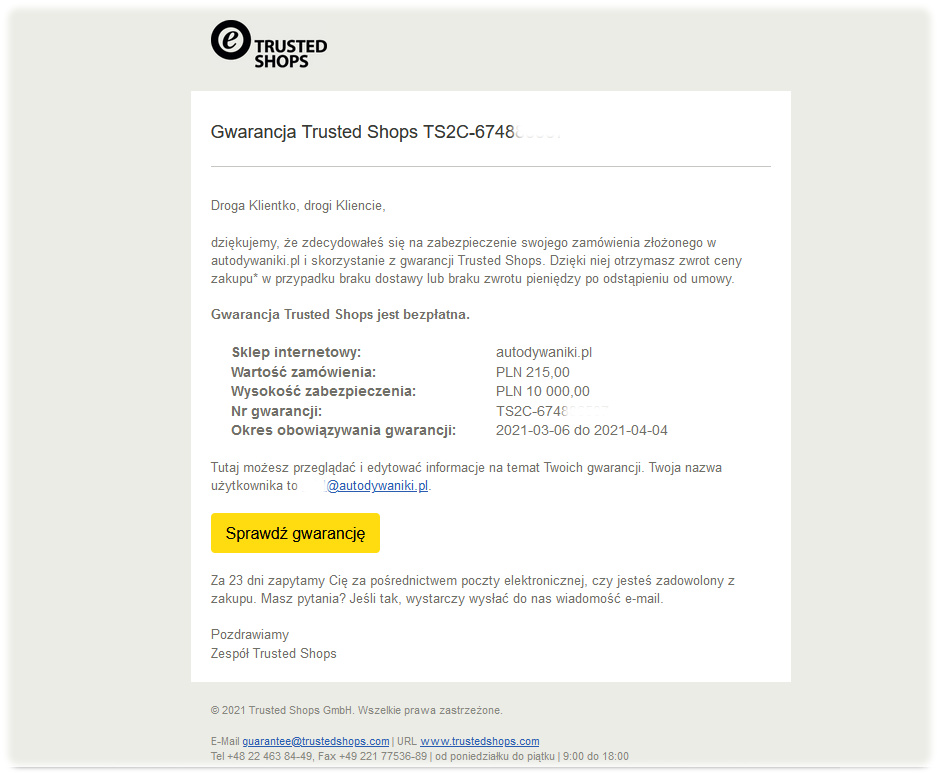The image size is (939, 773).
Task: Click the paragraph starting Tutaj możesz przeglądać
Action: (x=467, y=477)
